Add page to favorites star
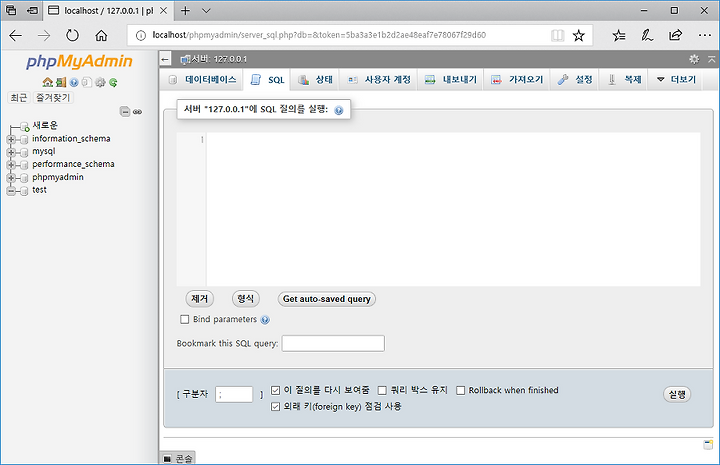The width and height of the screenshot is (720, 465). (x=579, y=35)
